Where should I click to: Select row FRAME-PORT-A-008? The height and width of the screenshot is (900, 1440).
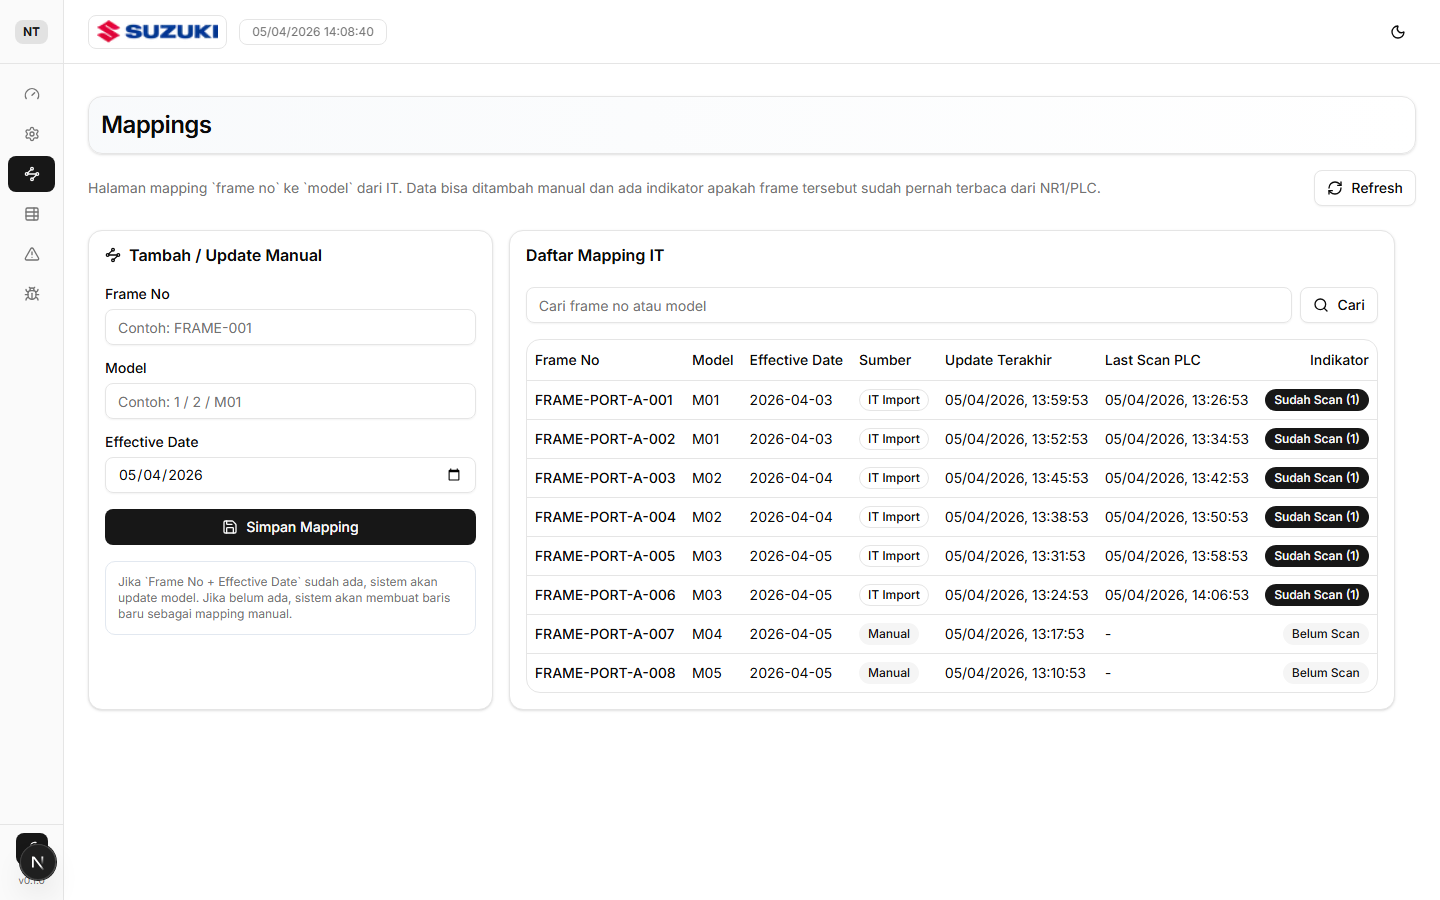(951, 673)
